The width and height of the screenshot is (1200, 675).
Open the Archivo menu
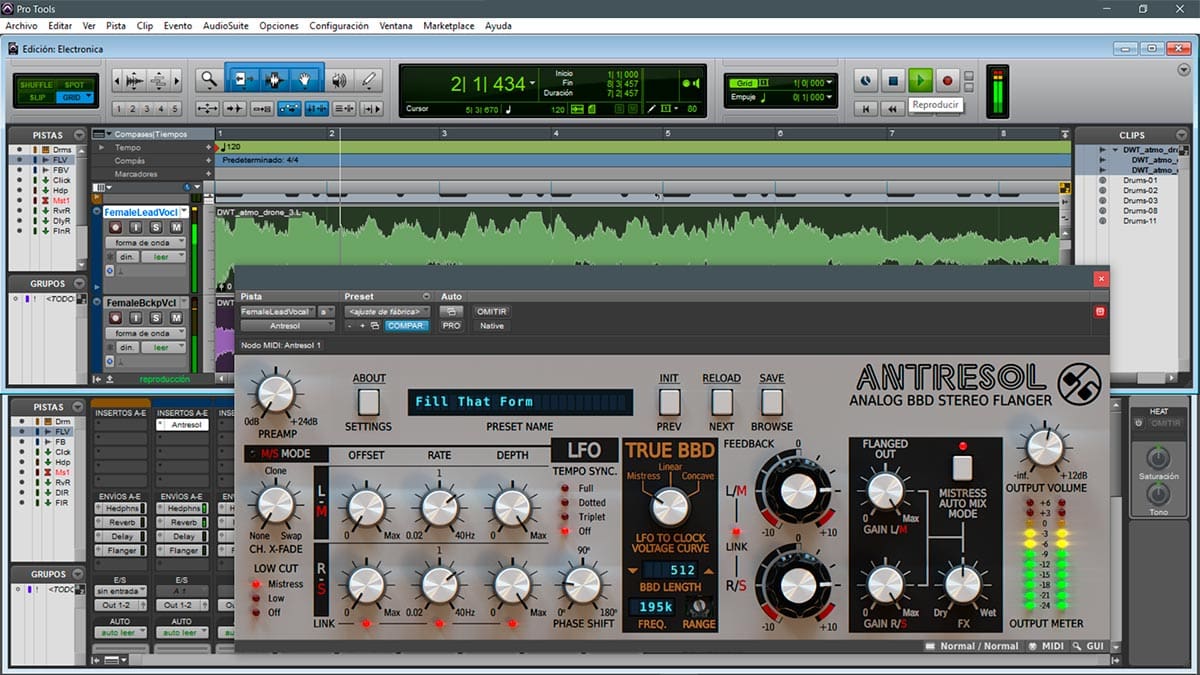click(21, 26)
